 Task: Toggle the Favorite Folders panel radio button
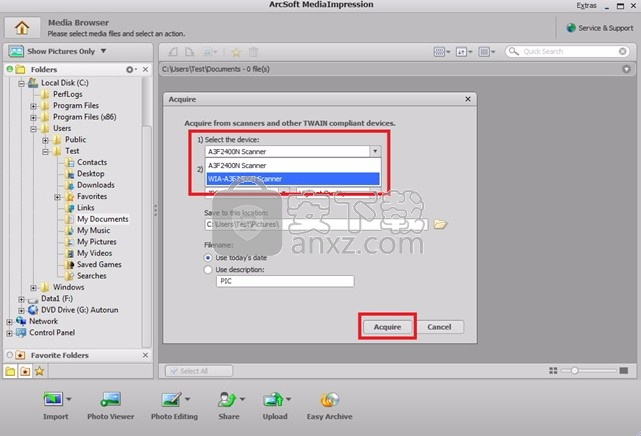(9, 355)
